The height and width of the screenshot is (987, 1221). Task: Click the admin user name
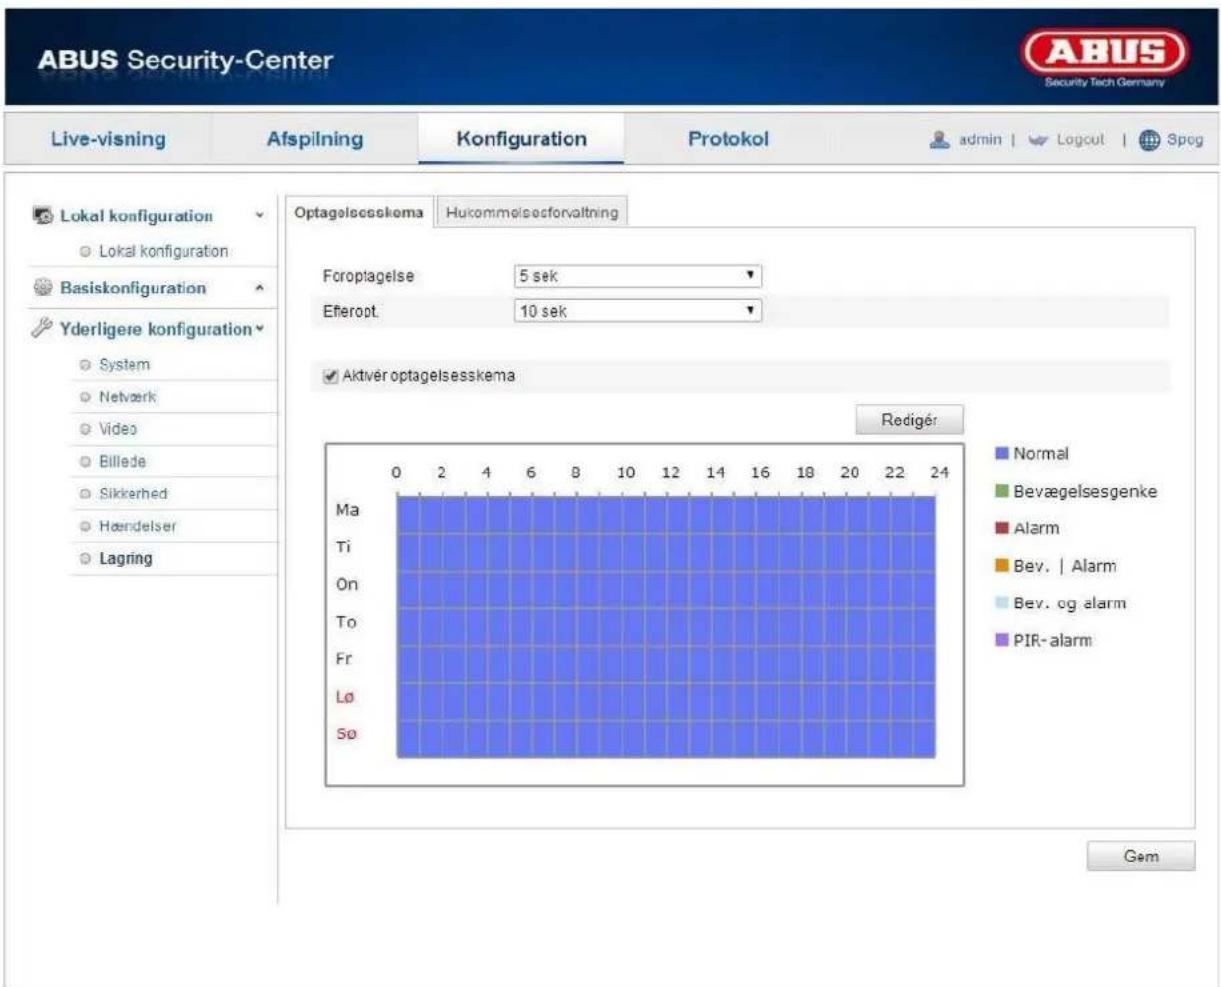click(980, 140)
